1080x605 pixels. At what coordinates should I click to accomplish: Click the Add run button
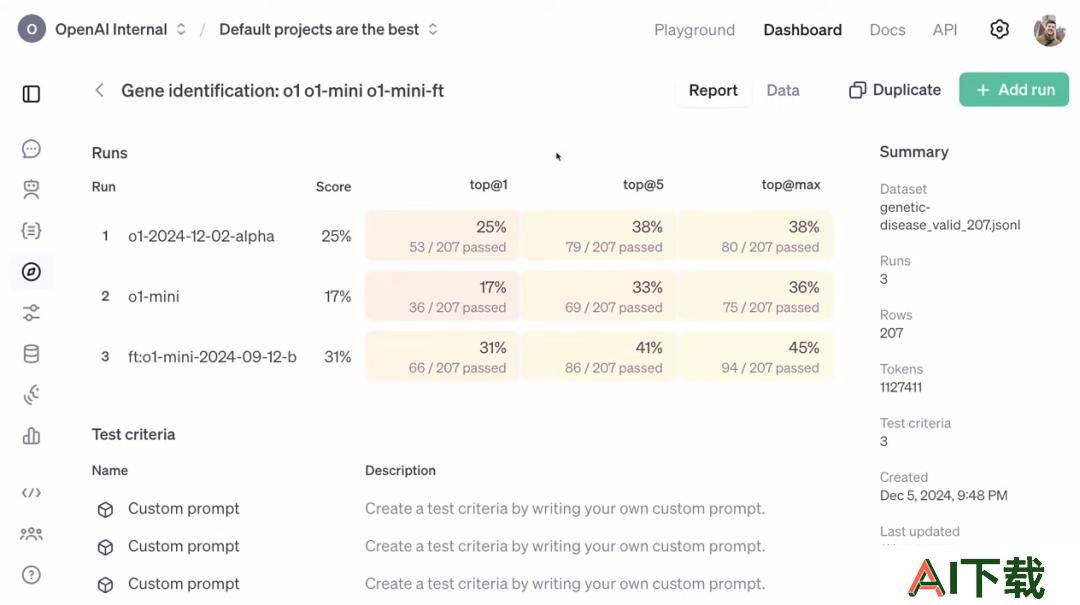point(1014,90)
